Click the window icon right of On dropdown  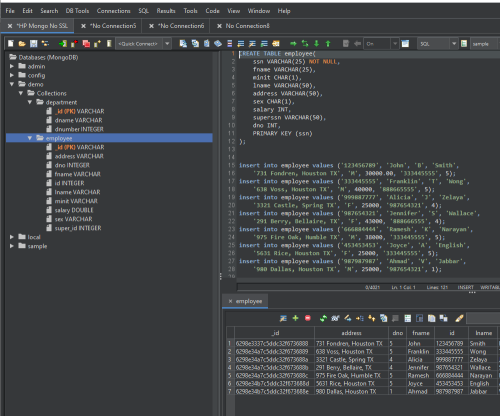405,44
